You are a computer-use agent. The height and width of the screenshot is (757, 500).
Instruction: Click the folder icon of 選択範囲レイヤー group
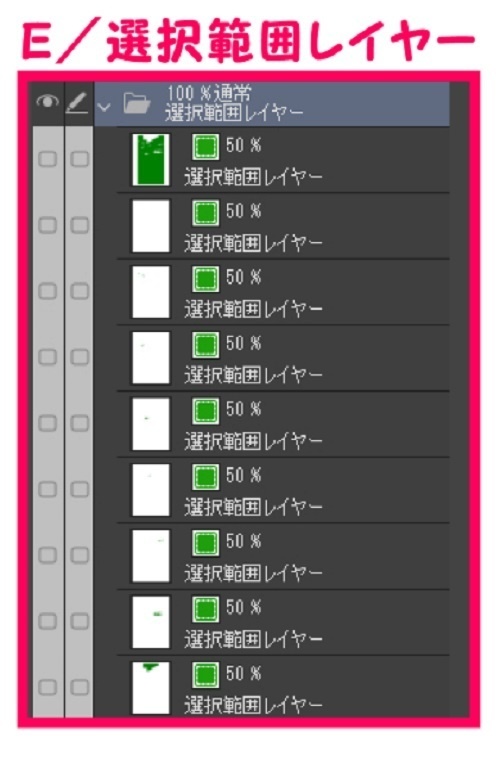[x=137, y=103]
